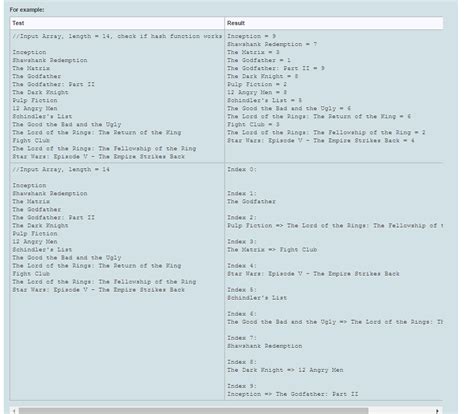Click the "Index 0:" label
474x414 pixels.
[x=242, y=169]
